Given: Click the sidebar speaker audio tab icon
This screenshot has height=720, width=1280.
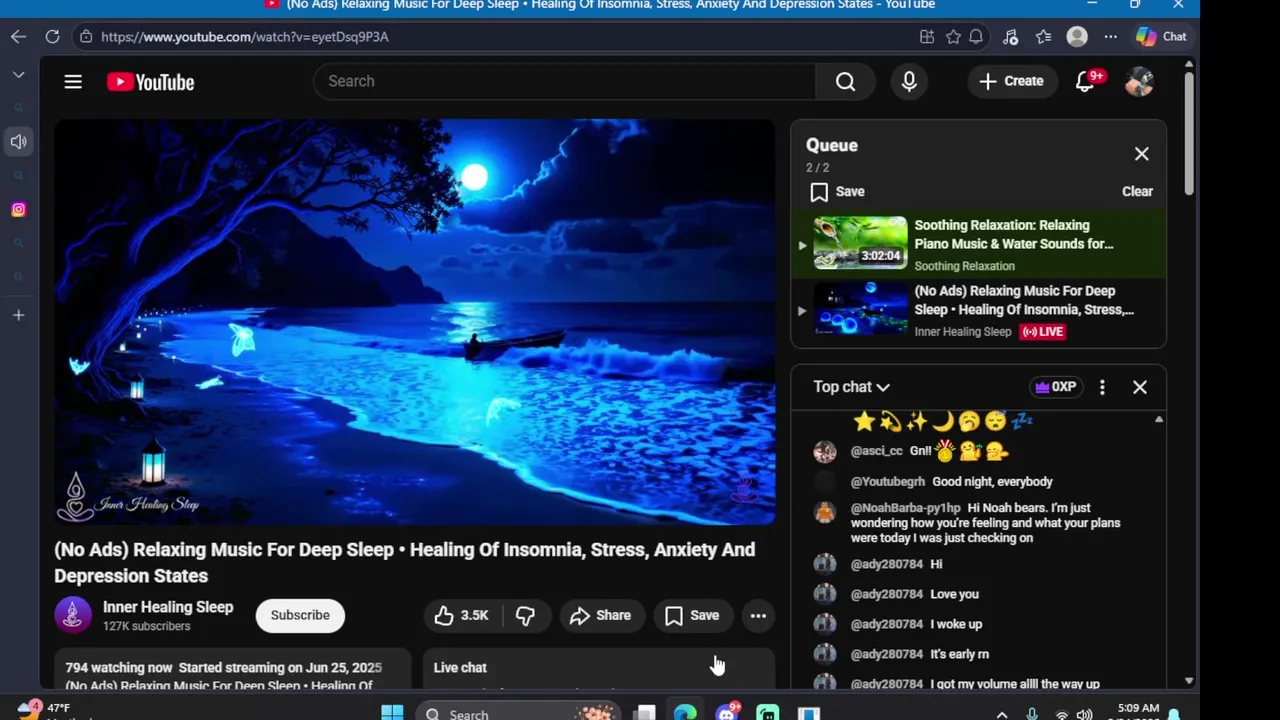Looking at the screenshot, I should coord(18,142).
